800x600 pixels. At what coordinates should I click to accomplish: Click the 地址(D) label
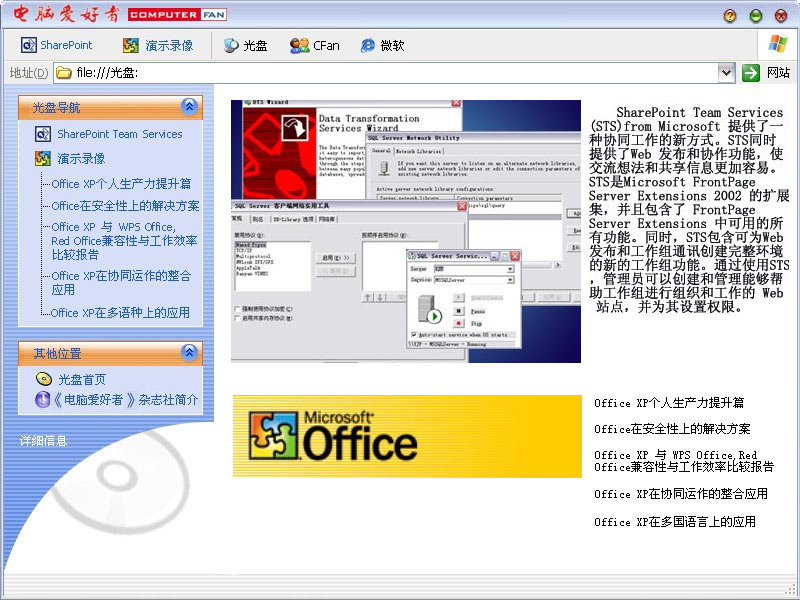(29, 73)
